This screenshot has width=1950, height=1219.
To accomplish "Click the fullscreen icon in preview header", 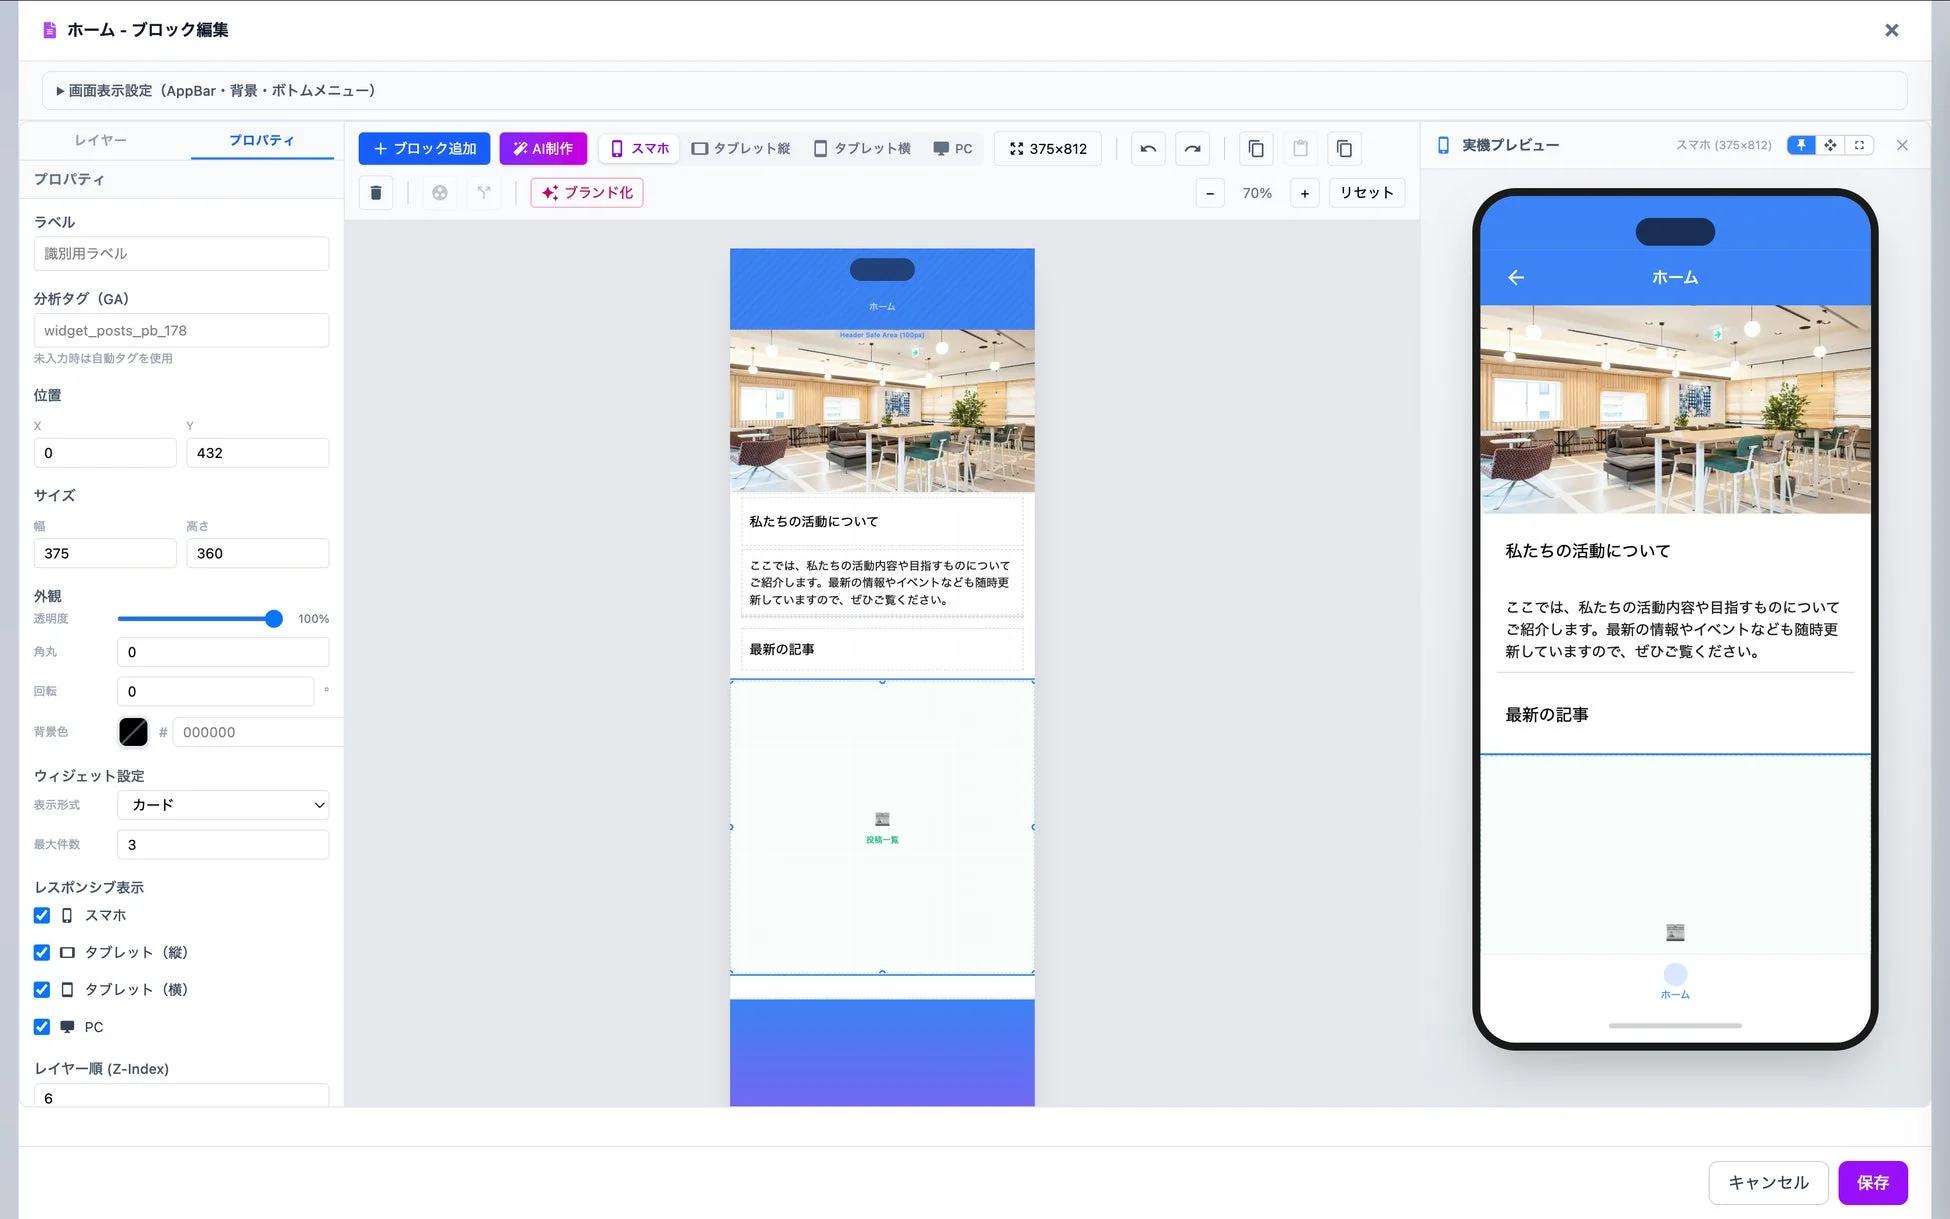I will pos(1859,145).
